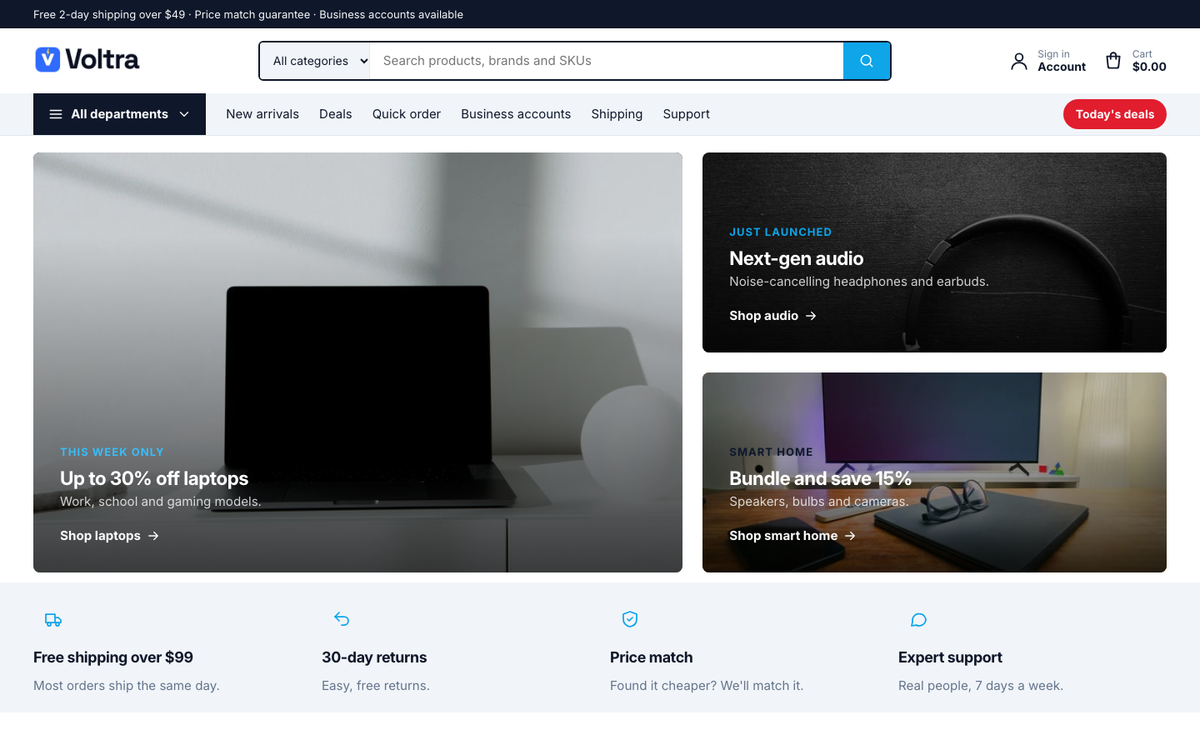Click the Up to 30% off laptops heading
This screenshot has height=750, width=1200.
[x=154, y=478]
